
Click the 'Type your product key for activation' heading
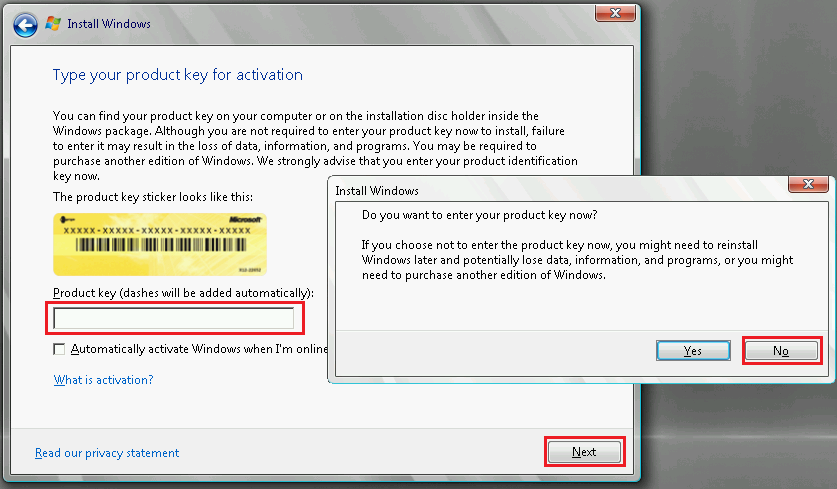click(177, 75)
